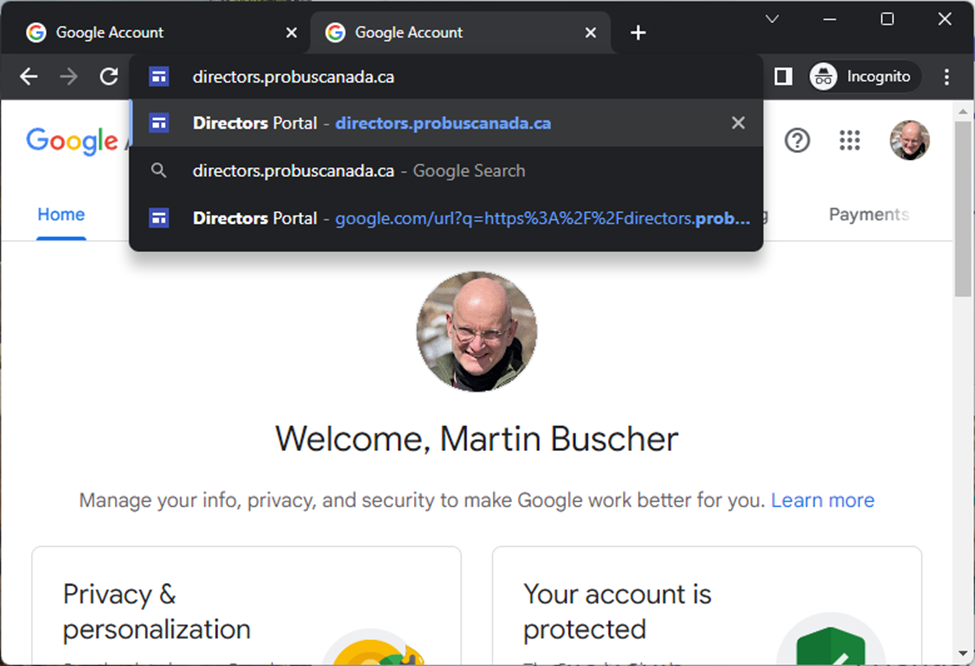This screenshot has width=975, height=666.
Task: Click the scrollbar down arrow
Action: pos(963,654)
